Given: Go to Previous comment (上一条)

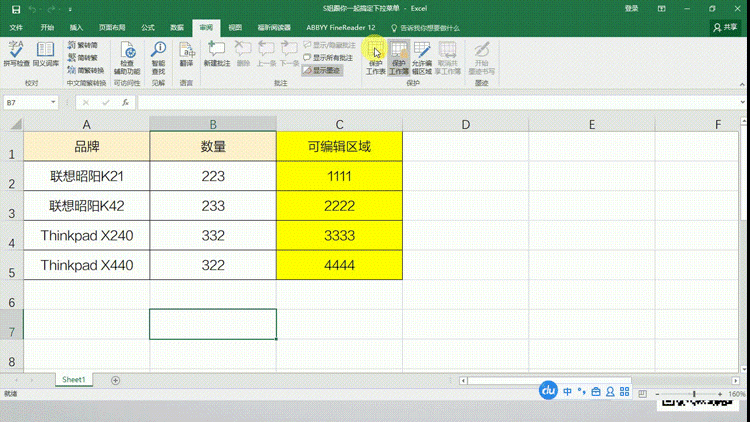Looking at the screenshot, I should coord(266,54).
